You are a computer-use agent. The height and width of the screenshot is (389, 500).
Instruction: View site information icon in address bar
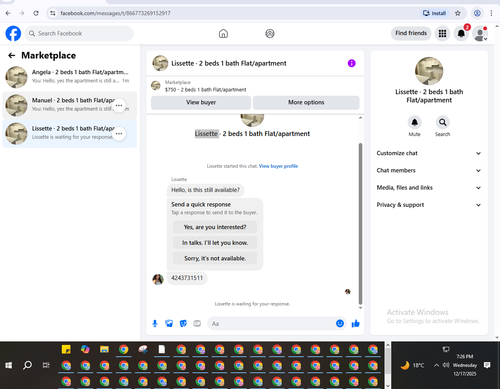click(x=53, y=13)
